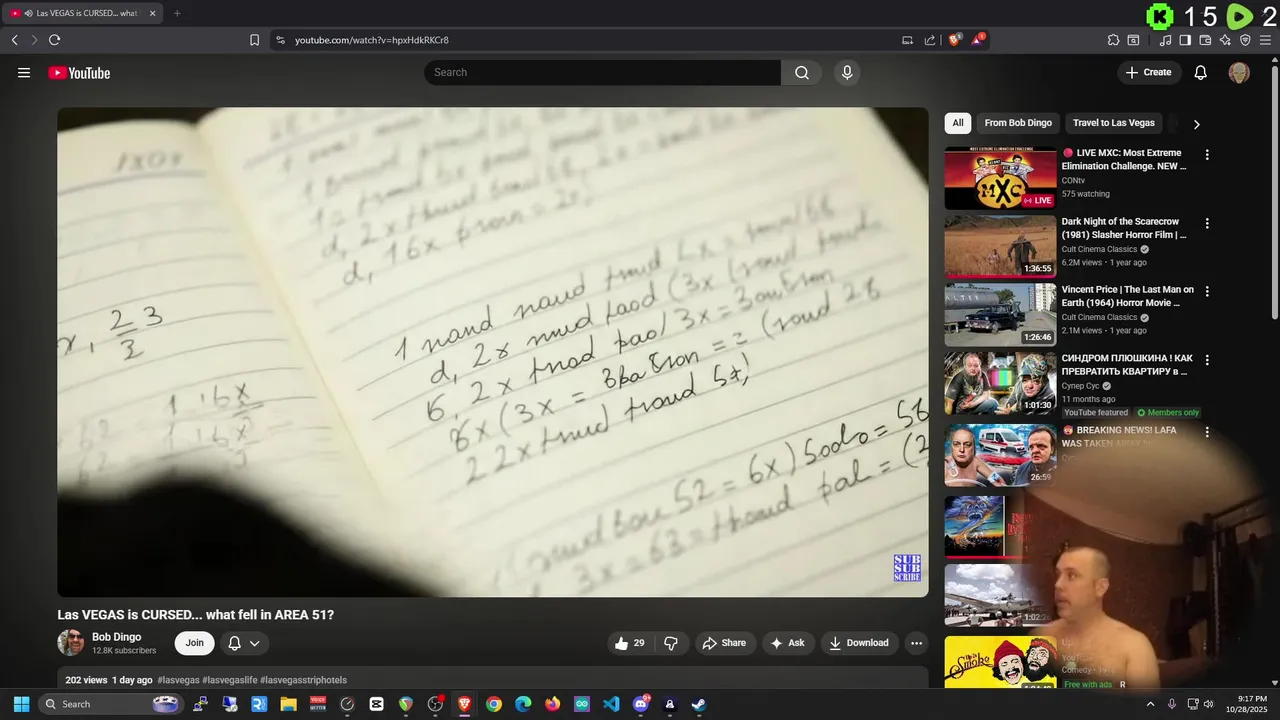Open Bob Dingo channel avatar
Screen dimensions: 1280x720
(71, 643)
